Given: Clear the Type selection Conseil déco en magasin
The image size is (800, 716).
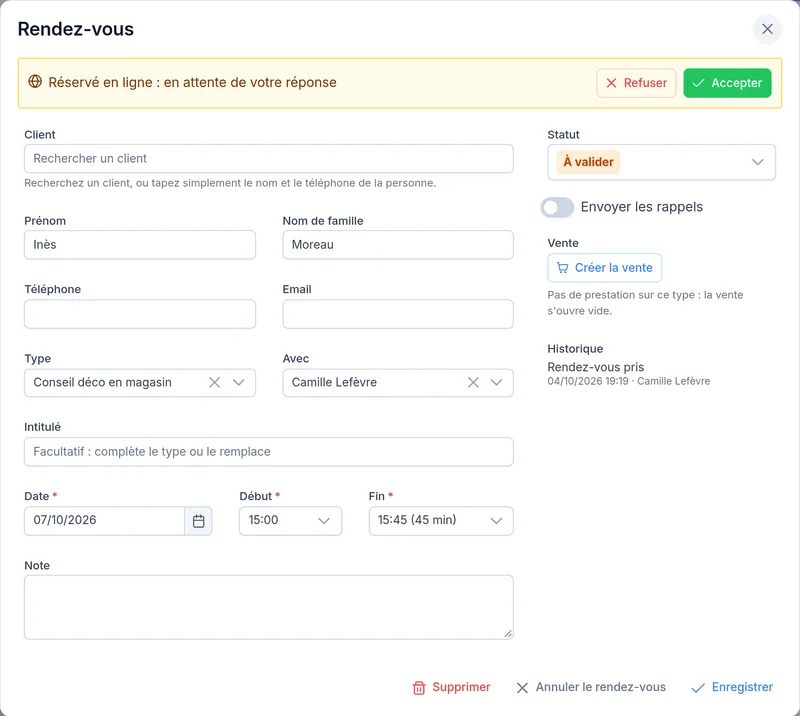Looking at the screenshot, I should 214,383.
